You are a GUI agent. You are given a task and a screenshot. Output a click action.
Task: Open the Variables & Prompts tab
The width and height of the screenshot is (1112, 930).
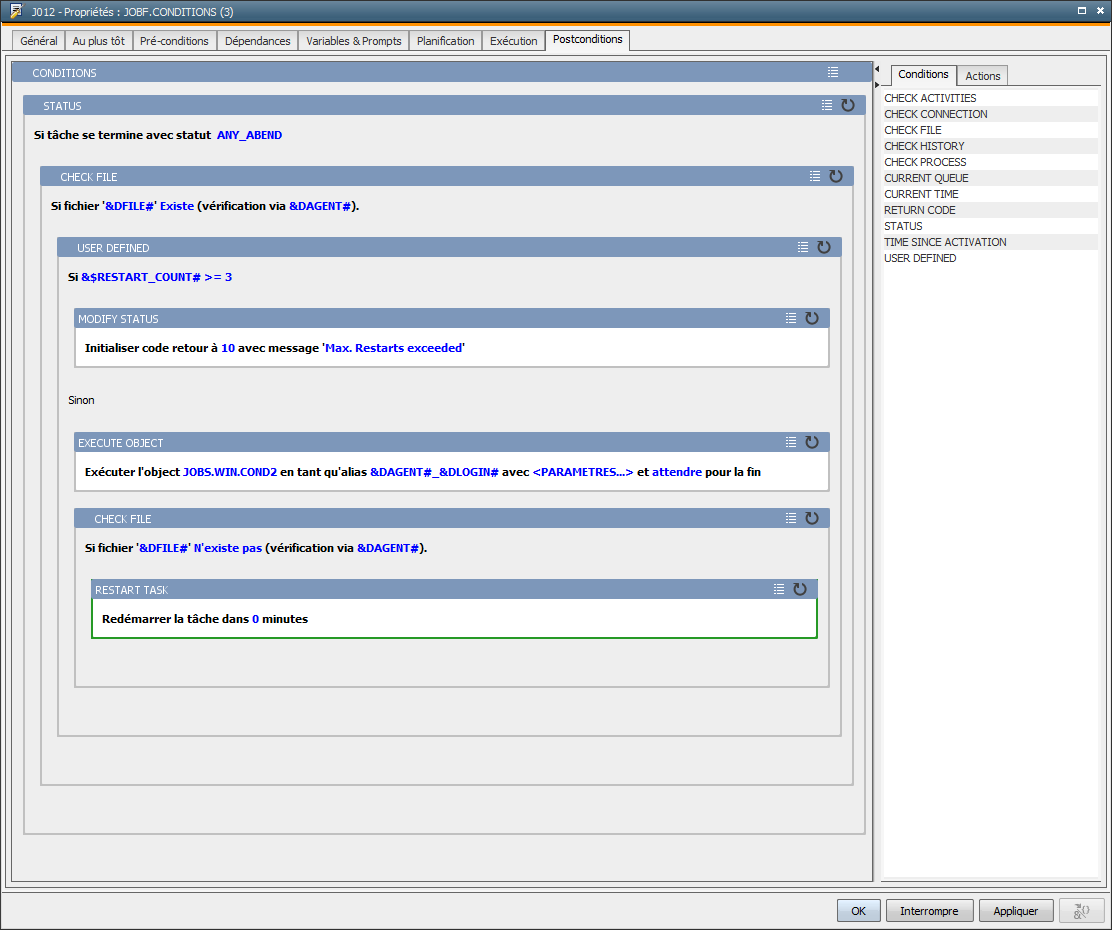pos(354,41)
